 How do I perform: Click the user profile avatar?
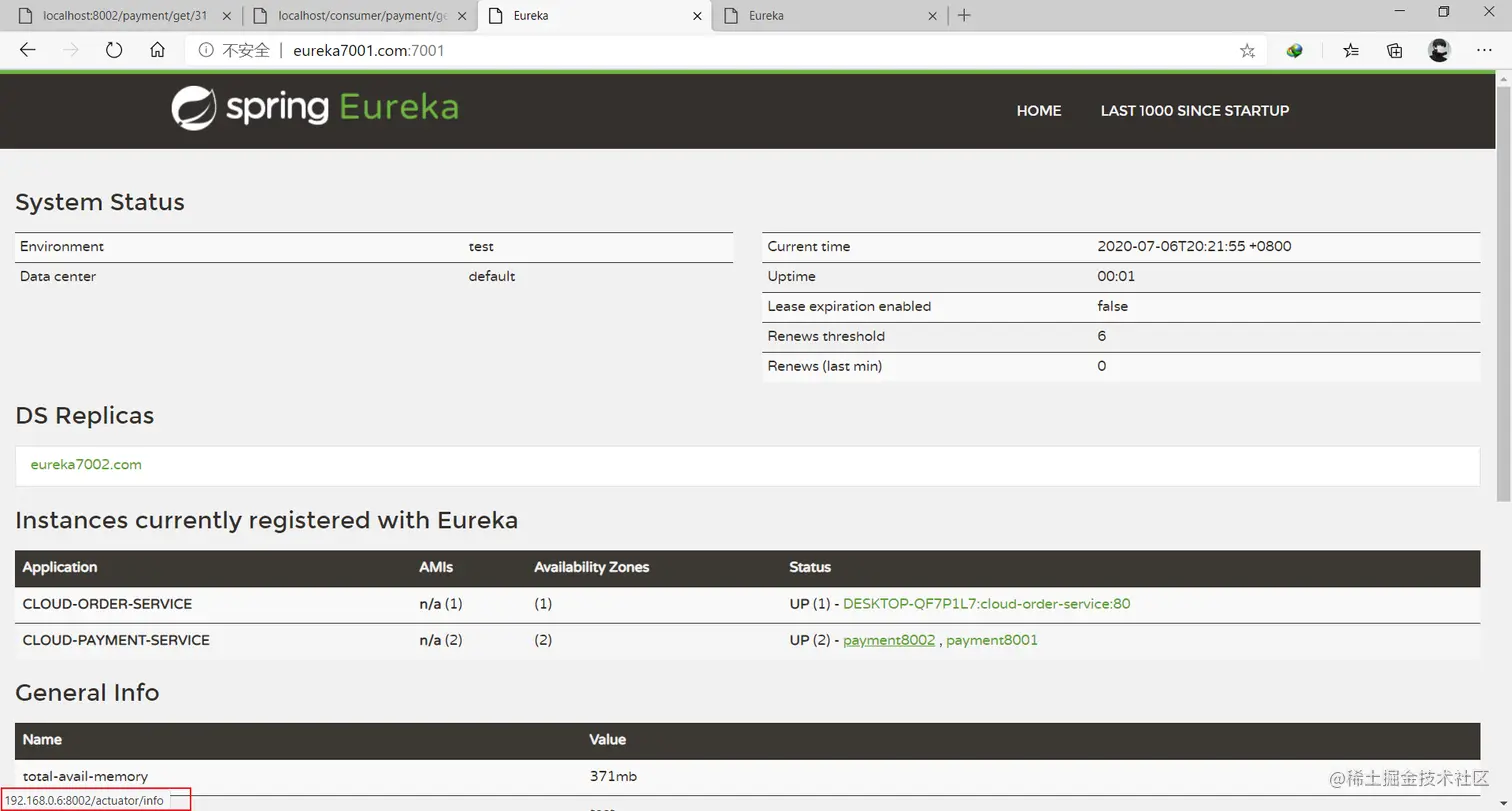pyautogui.click(x=1439, y=51)
